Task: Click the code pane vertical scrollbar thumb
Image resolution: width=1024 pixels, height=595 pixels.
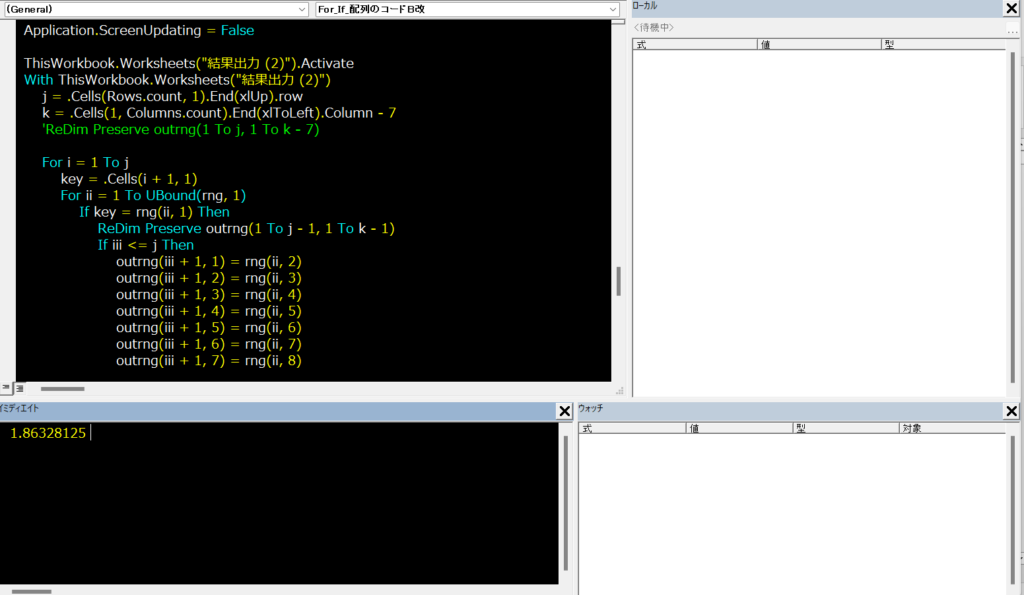Action: tap(618, 281)
